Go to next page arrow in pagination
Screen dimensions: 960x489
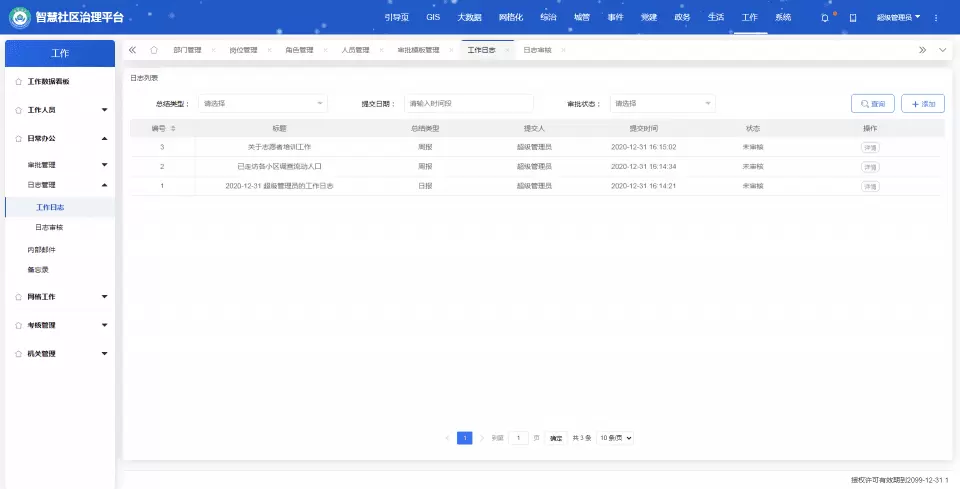pos(481,438)
